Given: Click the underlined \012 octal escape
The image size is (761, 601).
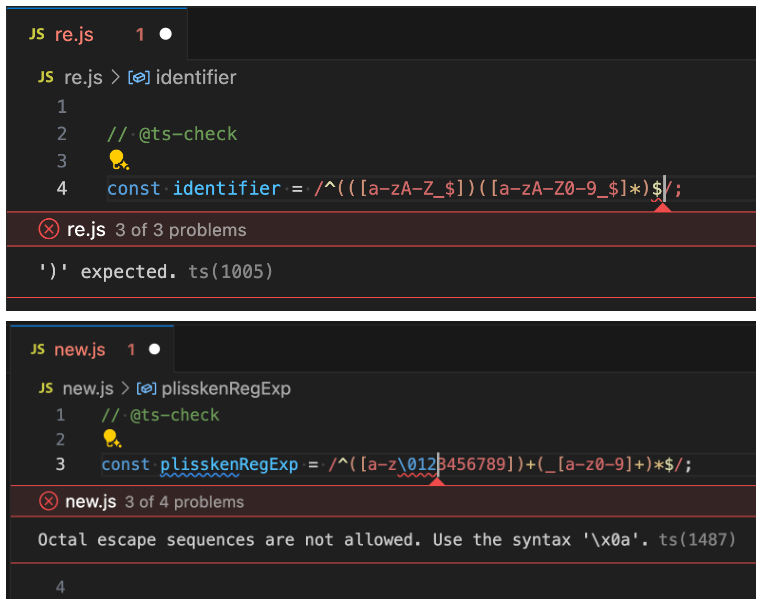Looking at the screenshot, I should 417,465.
